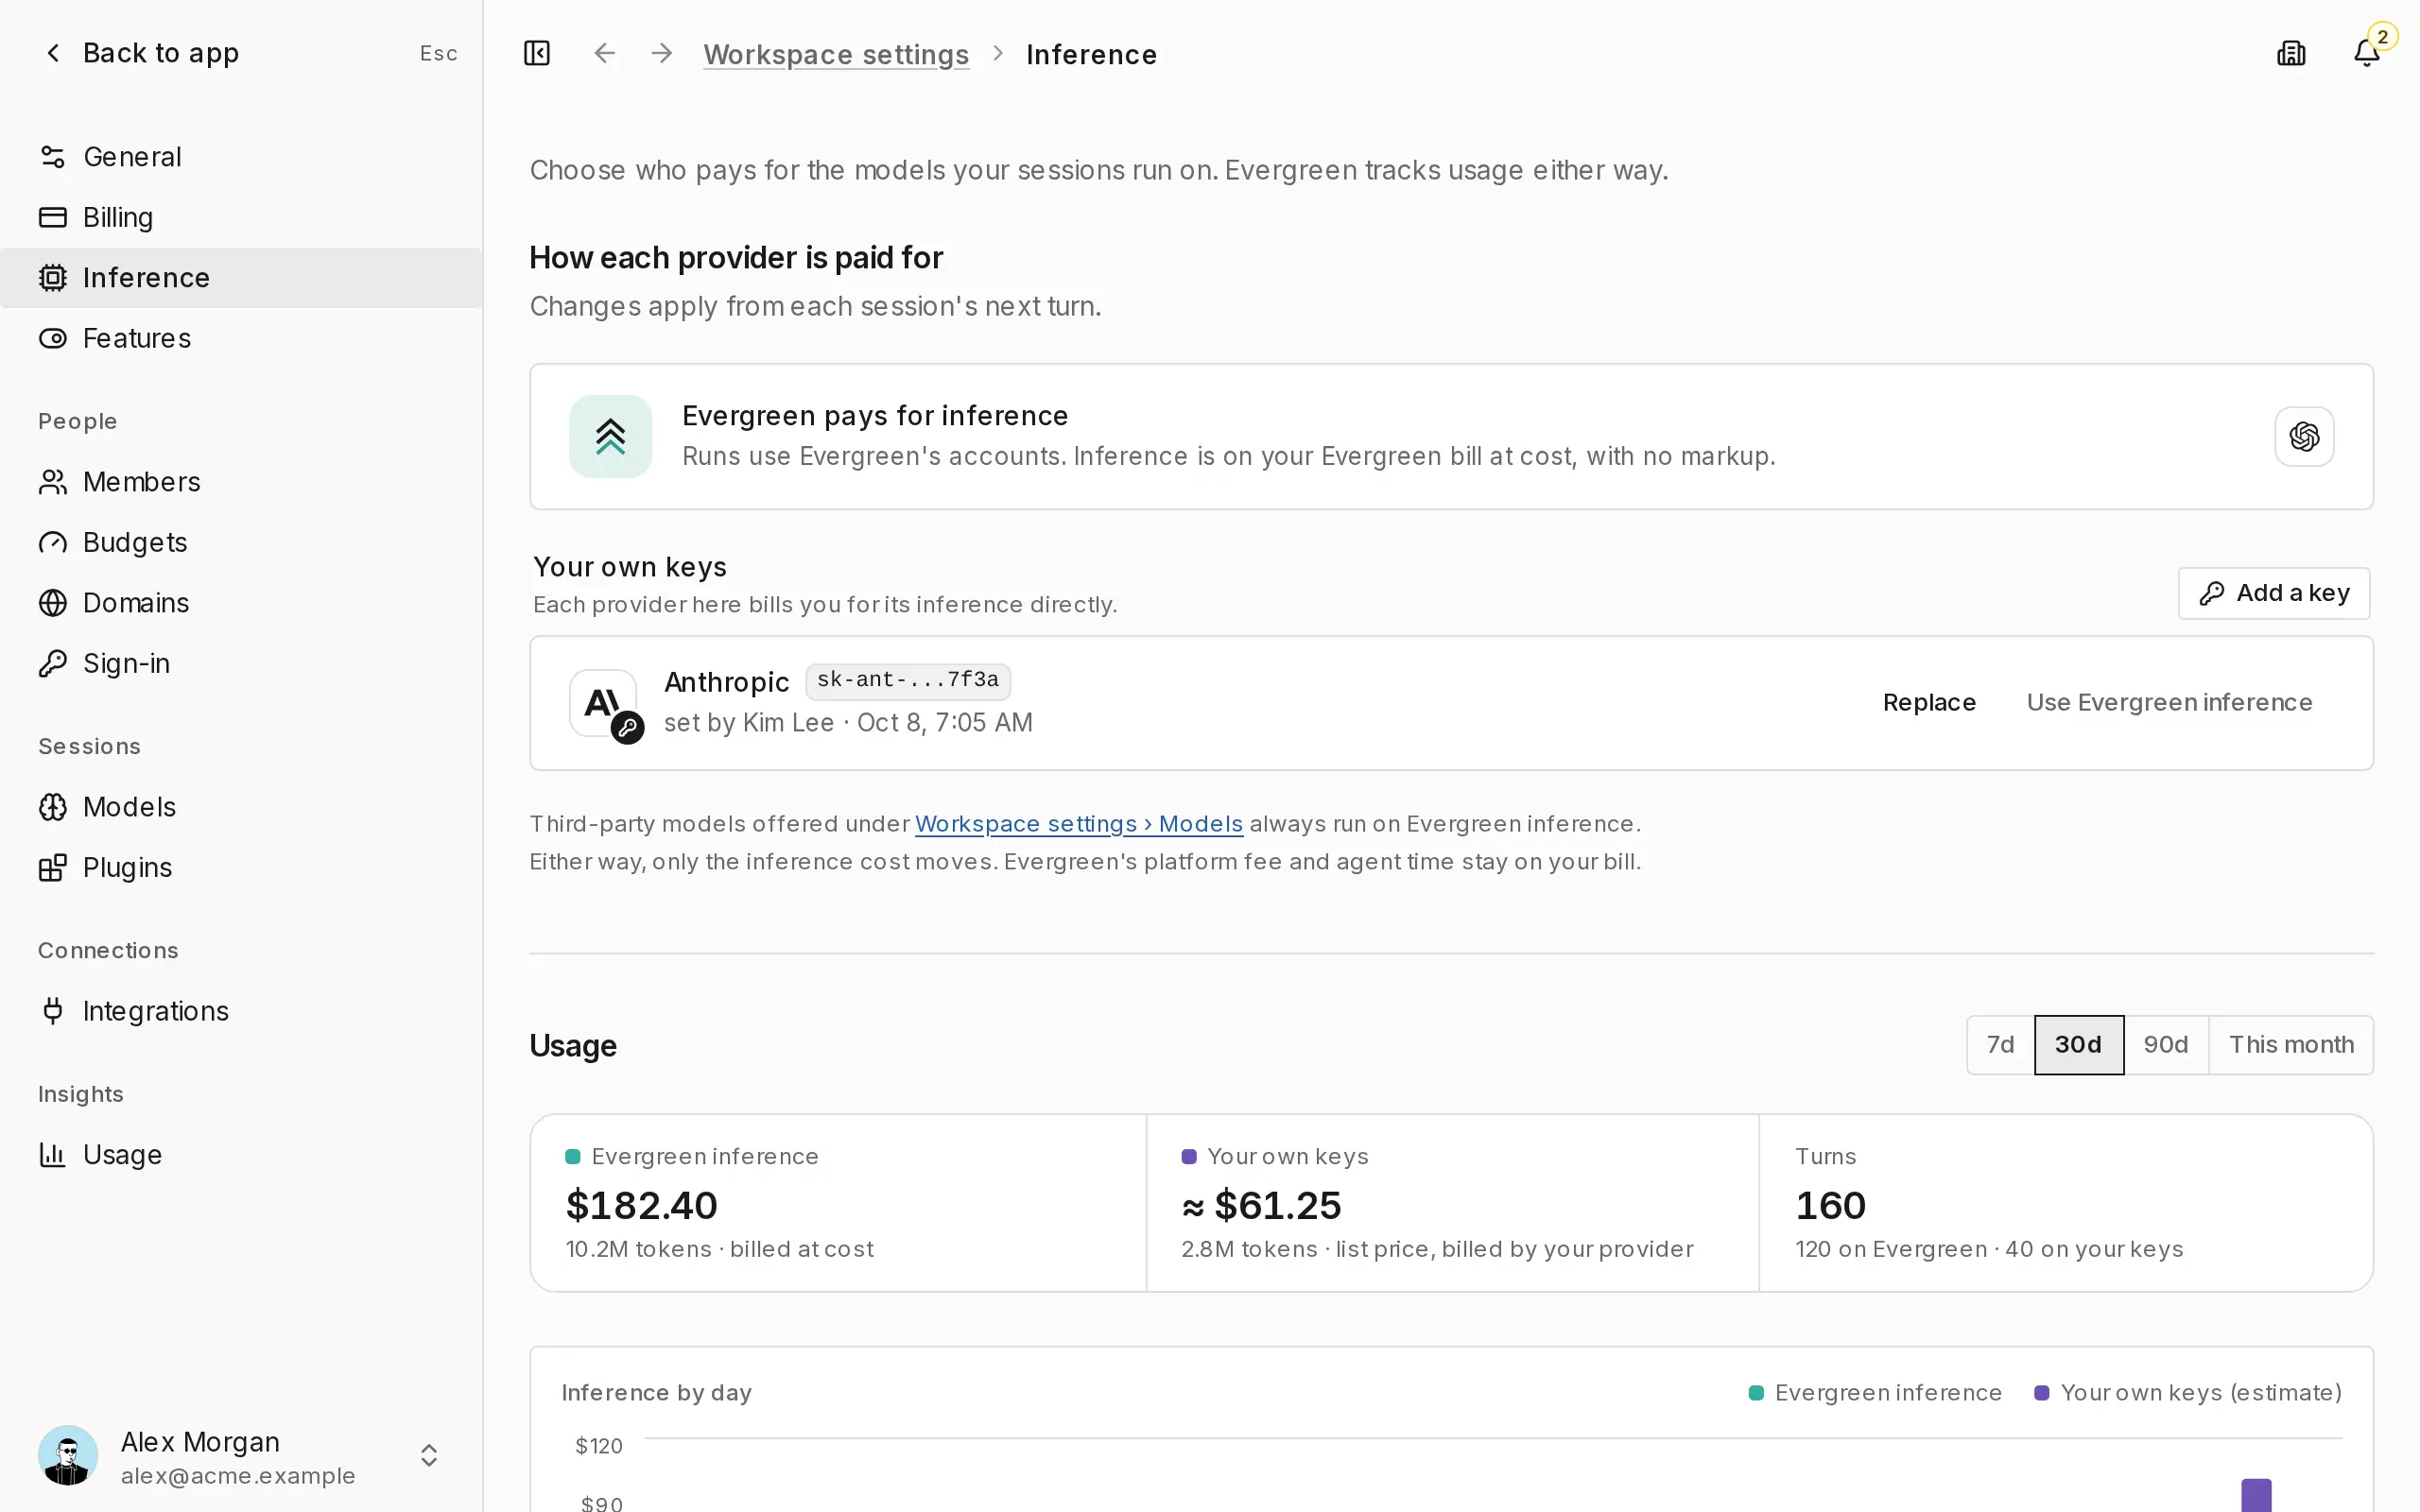Screen dimensions: 2420x1512
Task: Open the Domains page
Action: (241, 603)
